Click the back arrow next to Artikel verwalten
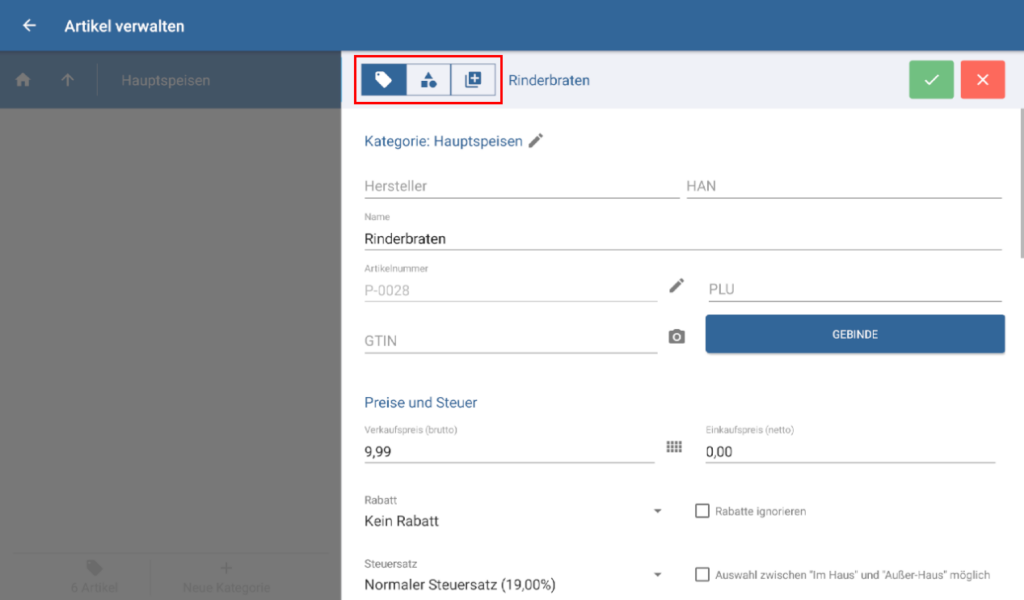This screenshot has width=1024, height=600. click(29, 26)
